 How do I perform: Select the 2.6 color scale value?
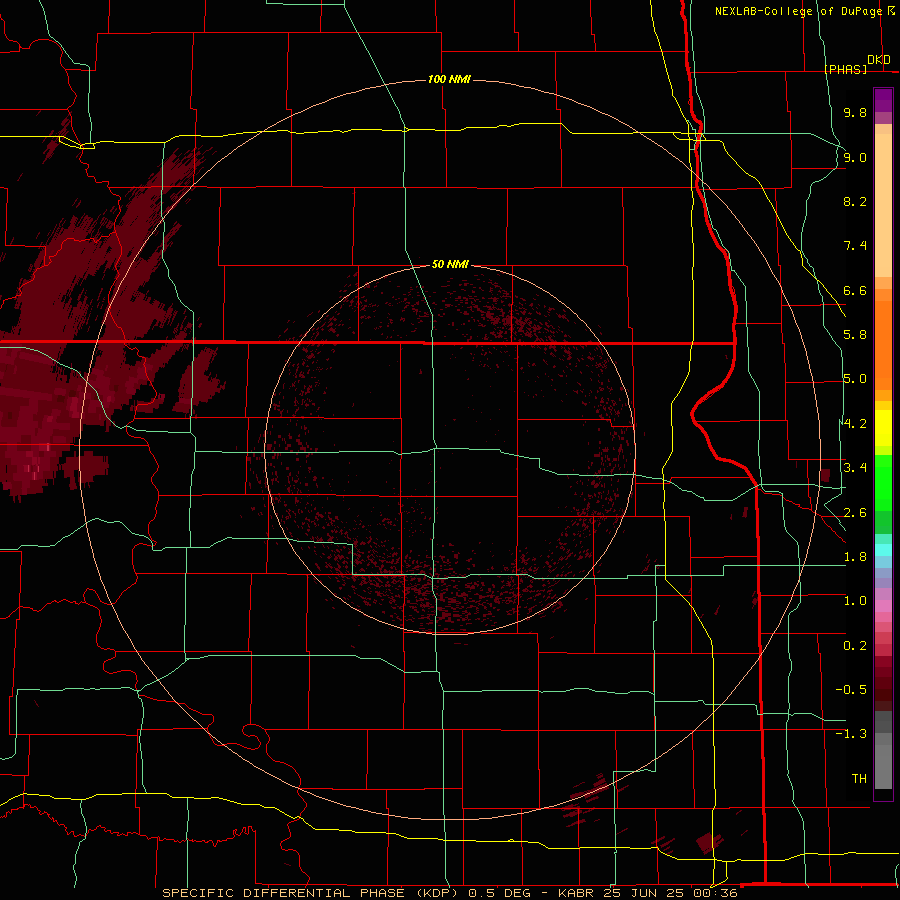pos(855,513)
